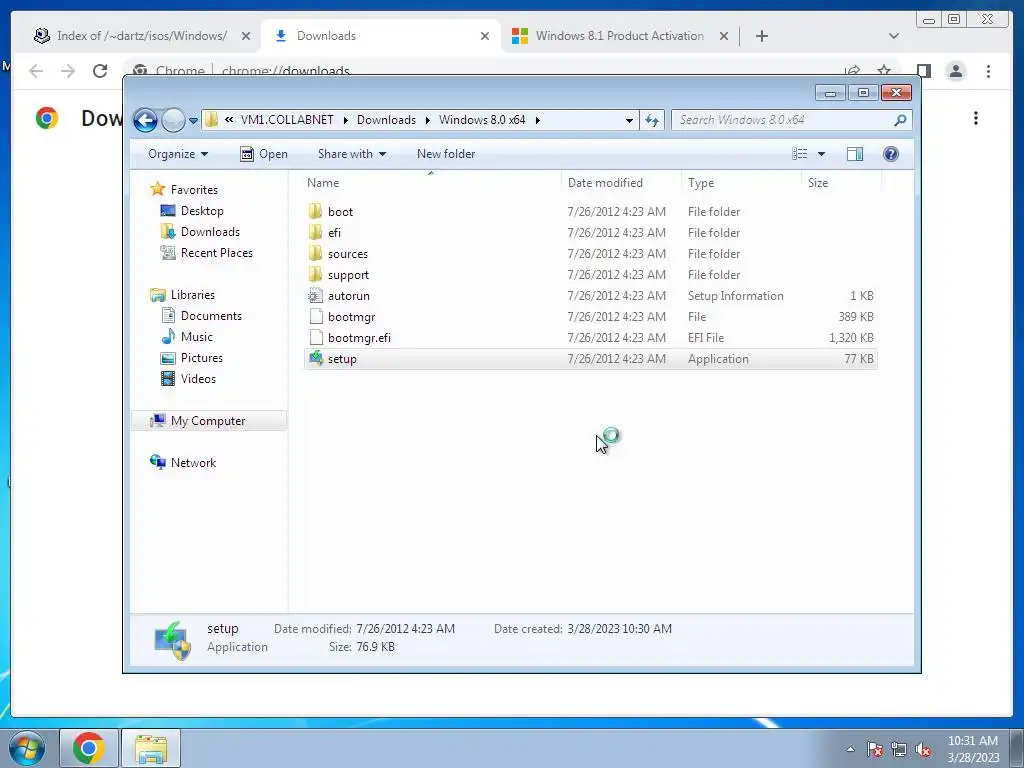Open the recent pages dropdown beside Forward
Screen dimensions: 1024x768
(x=193, y=121)
